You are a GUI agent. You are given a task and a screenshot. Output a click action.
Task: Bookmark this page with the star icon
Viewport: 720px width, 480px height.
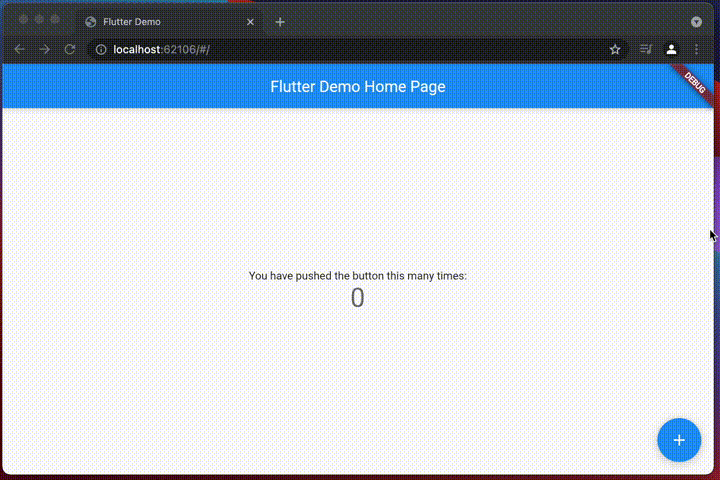pos(615,49)
